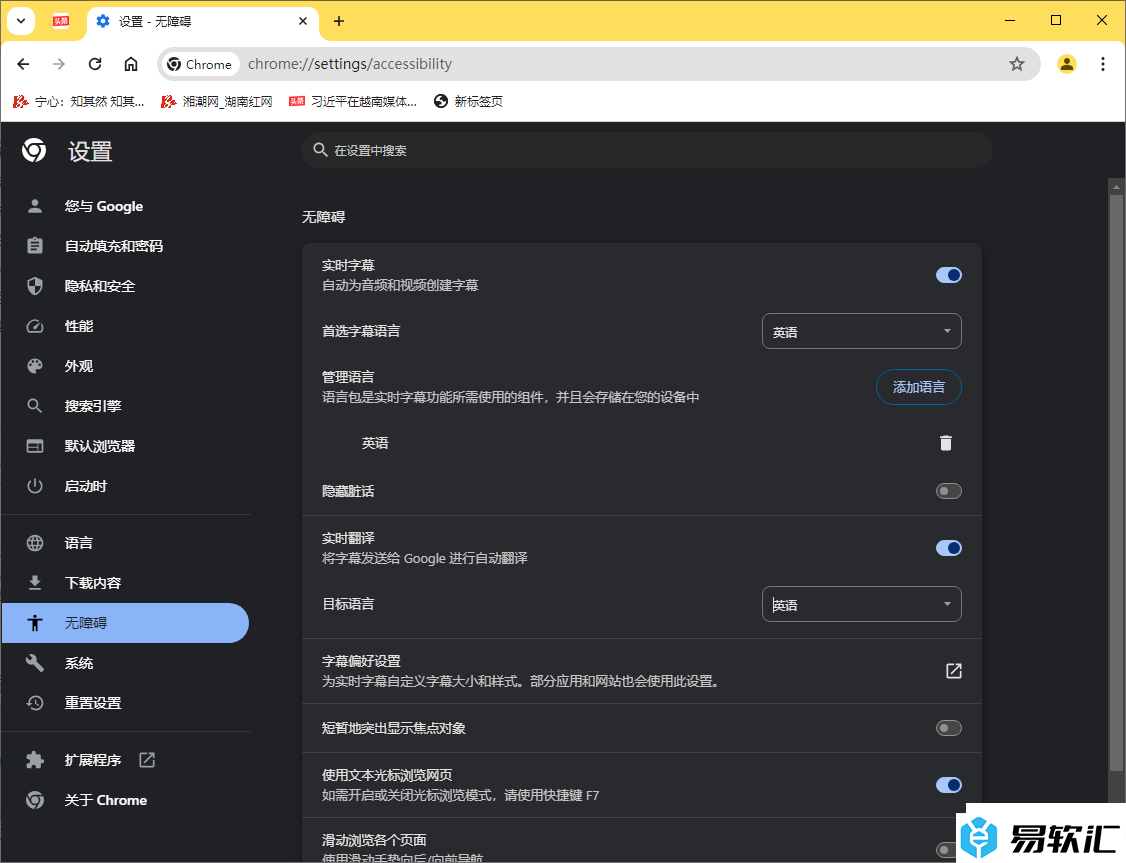Screen dimensions: 1126x863
Task: Open the 宁心：知其然 bookmark
Action: tap(79, 101)
